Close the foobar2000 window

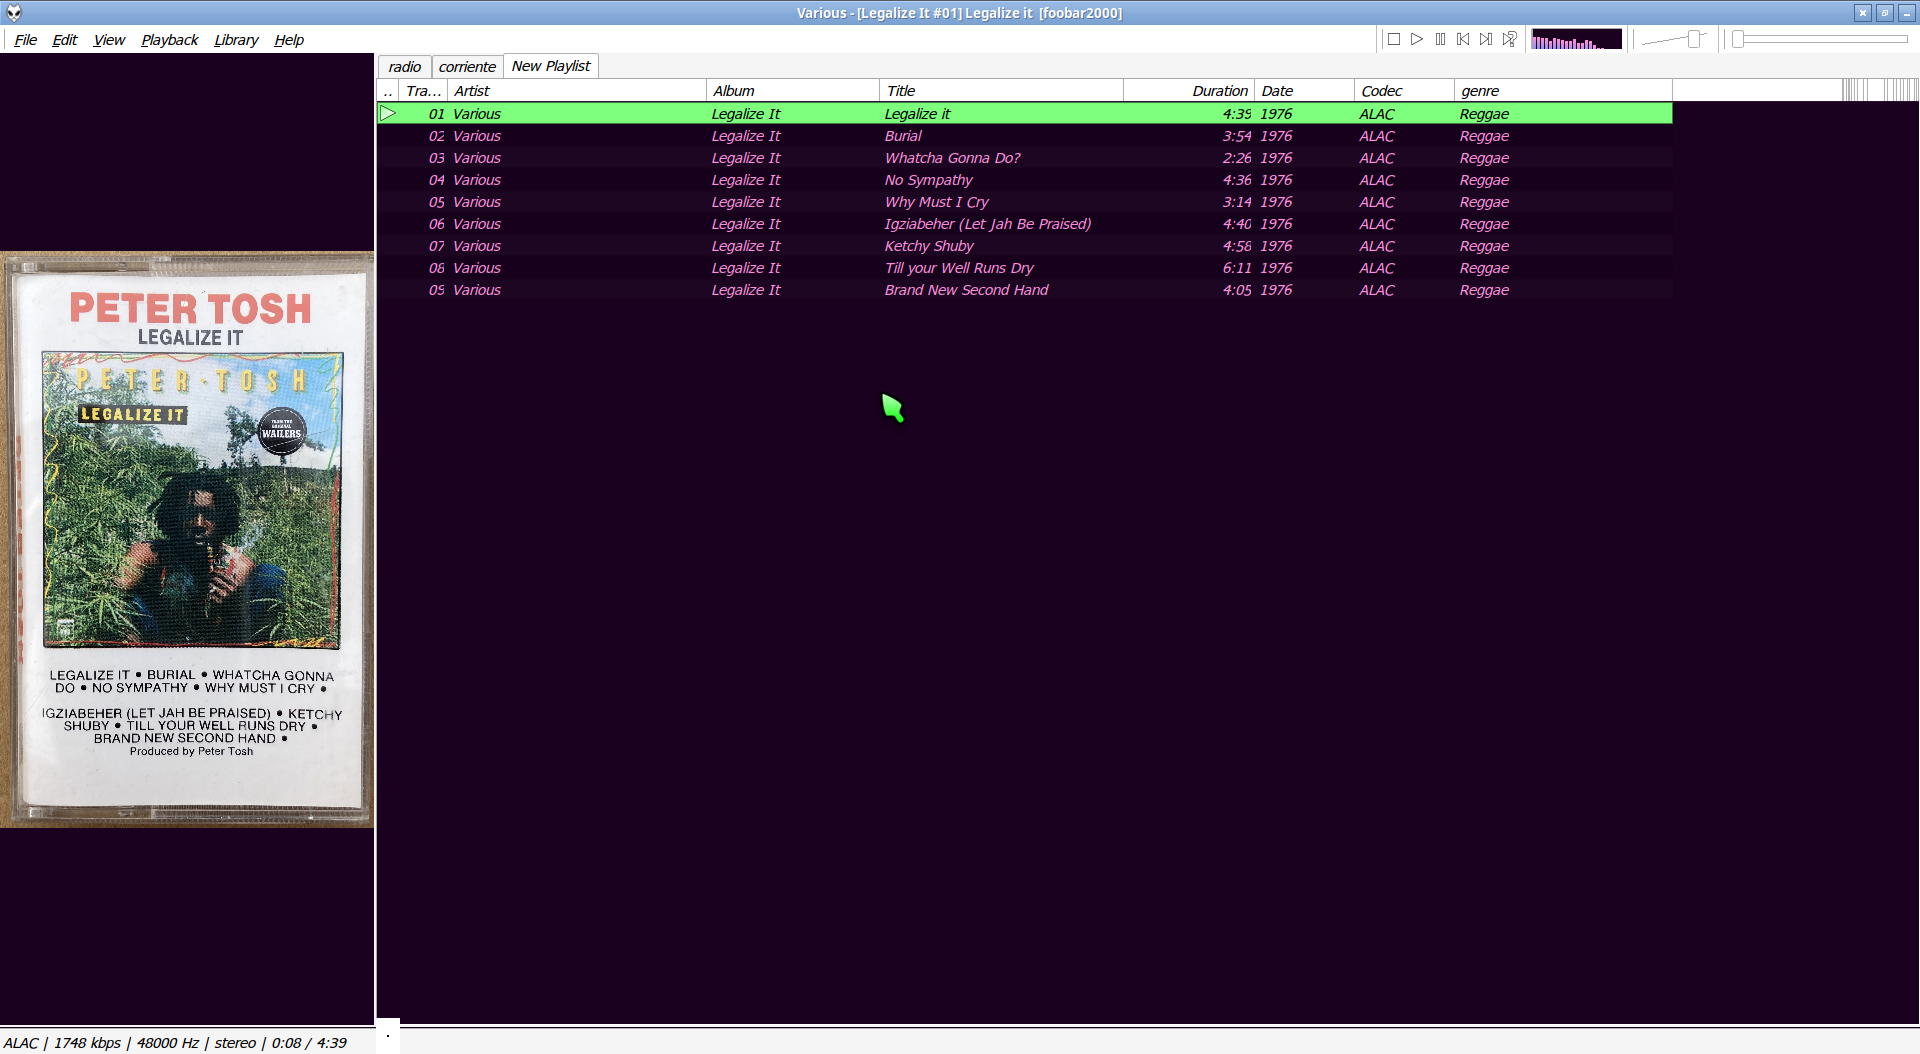[1862, 13]
